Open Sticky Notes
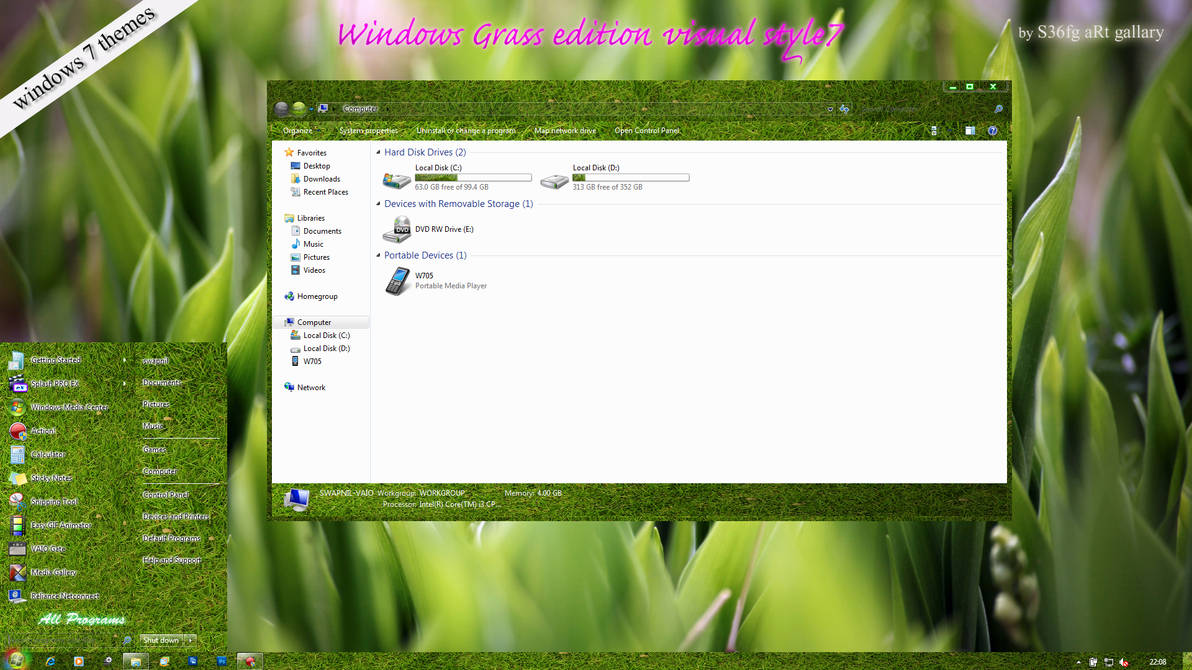 point(52,478)
